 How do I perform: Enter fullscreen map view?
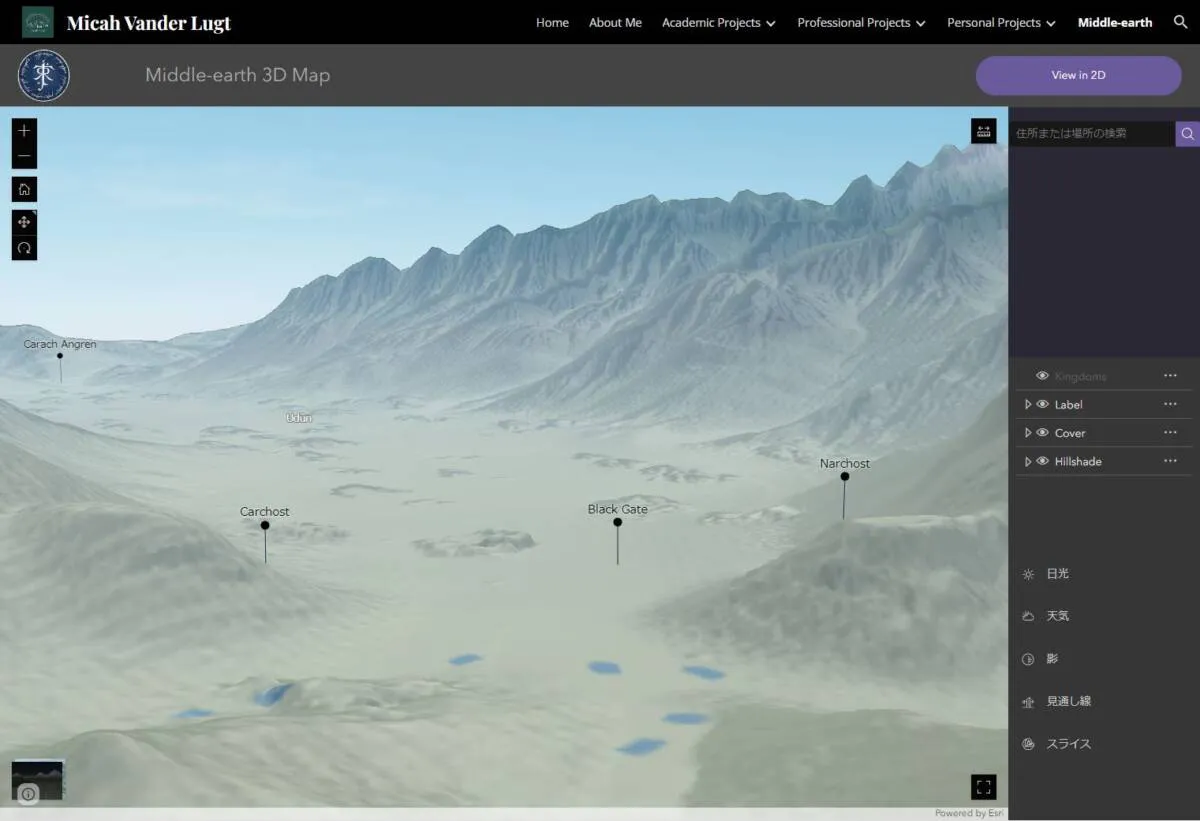click(983, 787)
